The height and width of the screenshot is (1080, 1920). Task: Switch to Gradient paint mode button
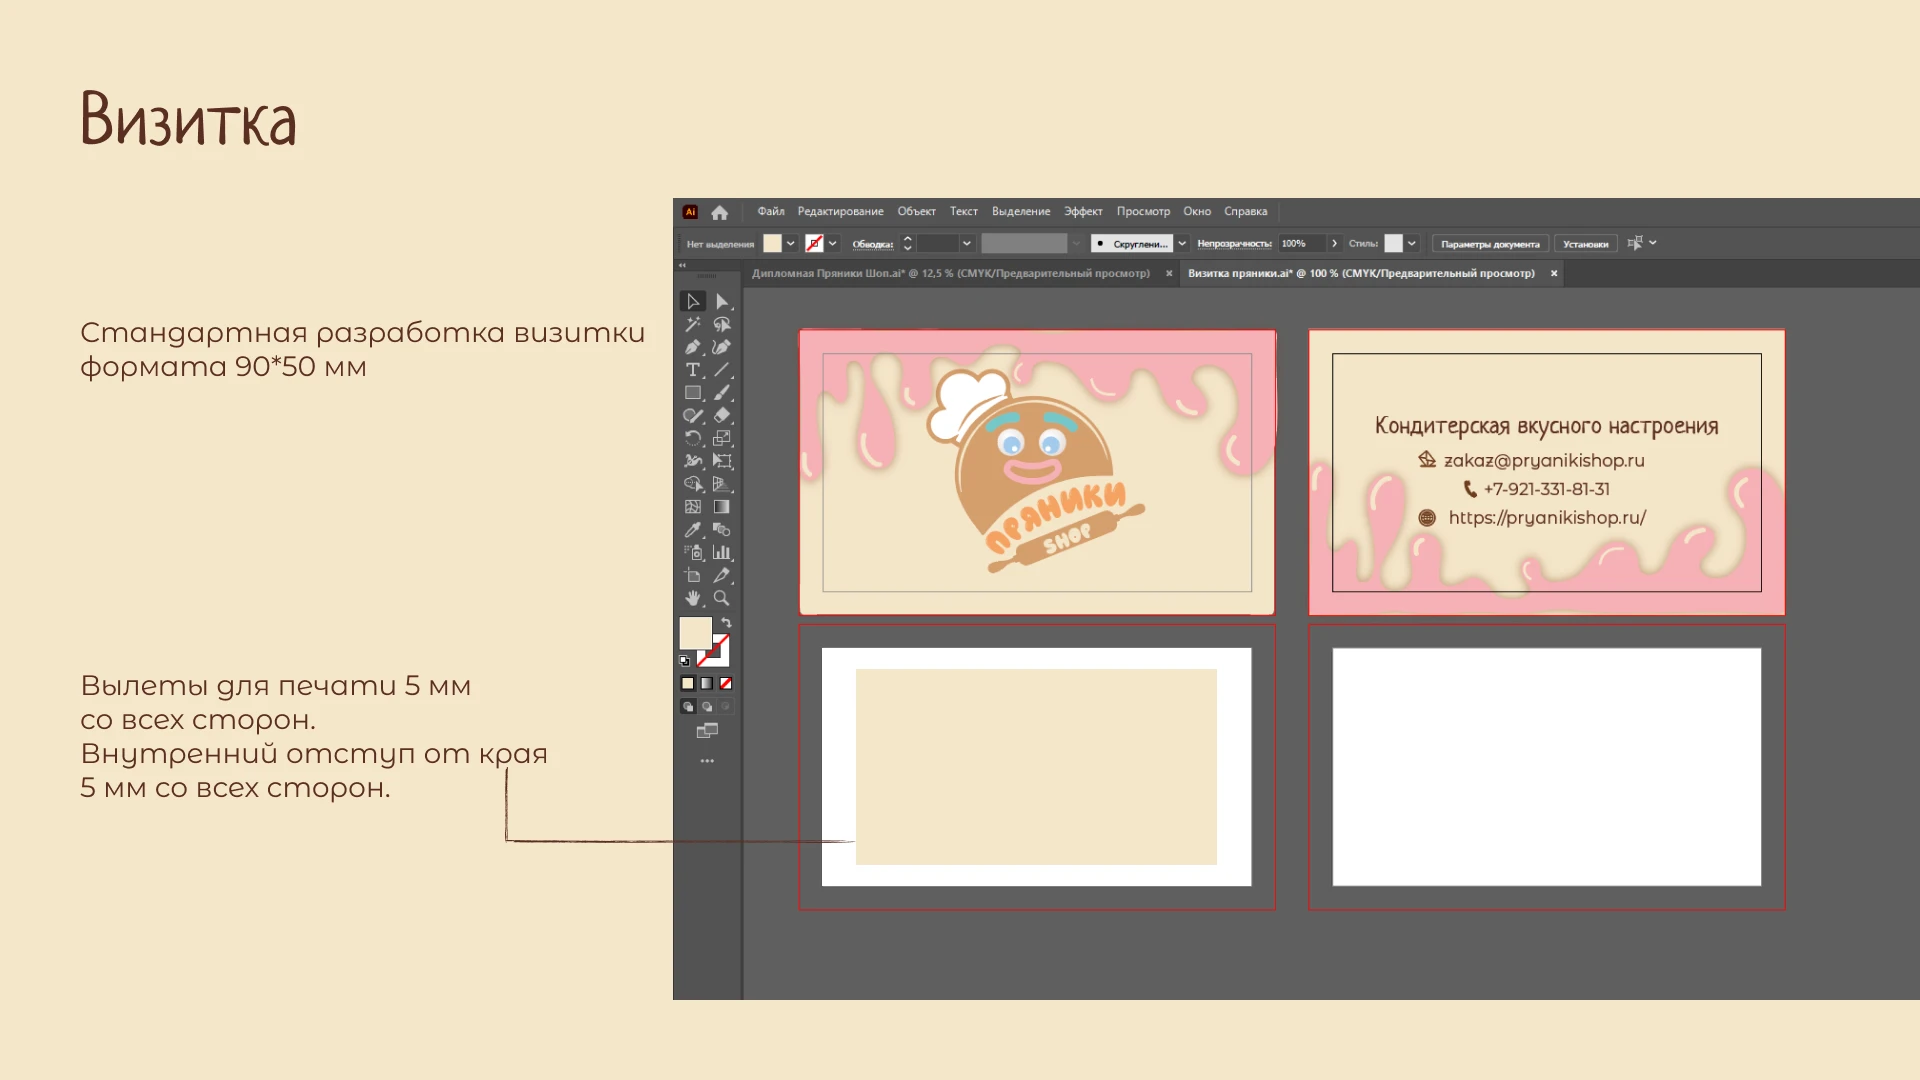click(707, 684)
